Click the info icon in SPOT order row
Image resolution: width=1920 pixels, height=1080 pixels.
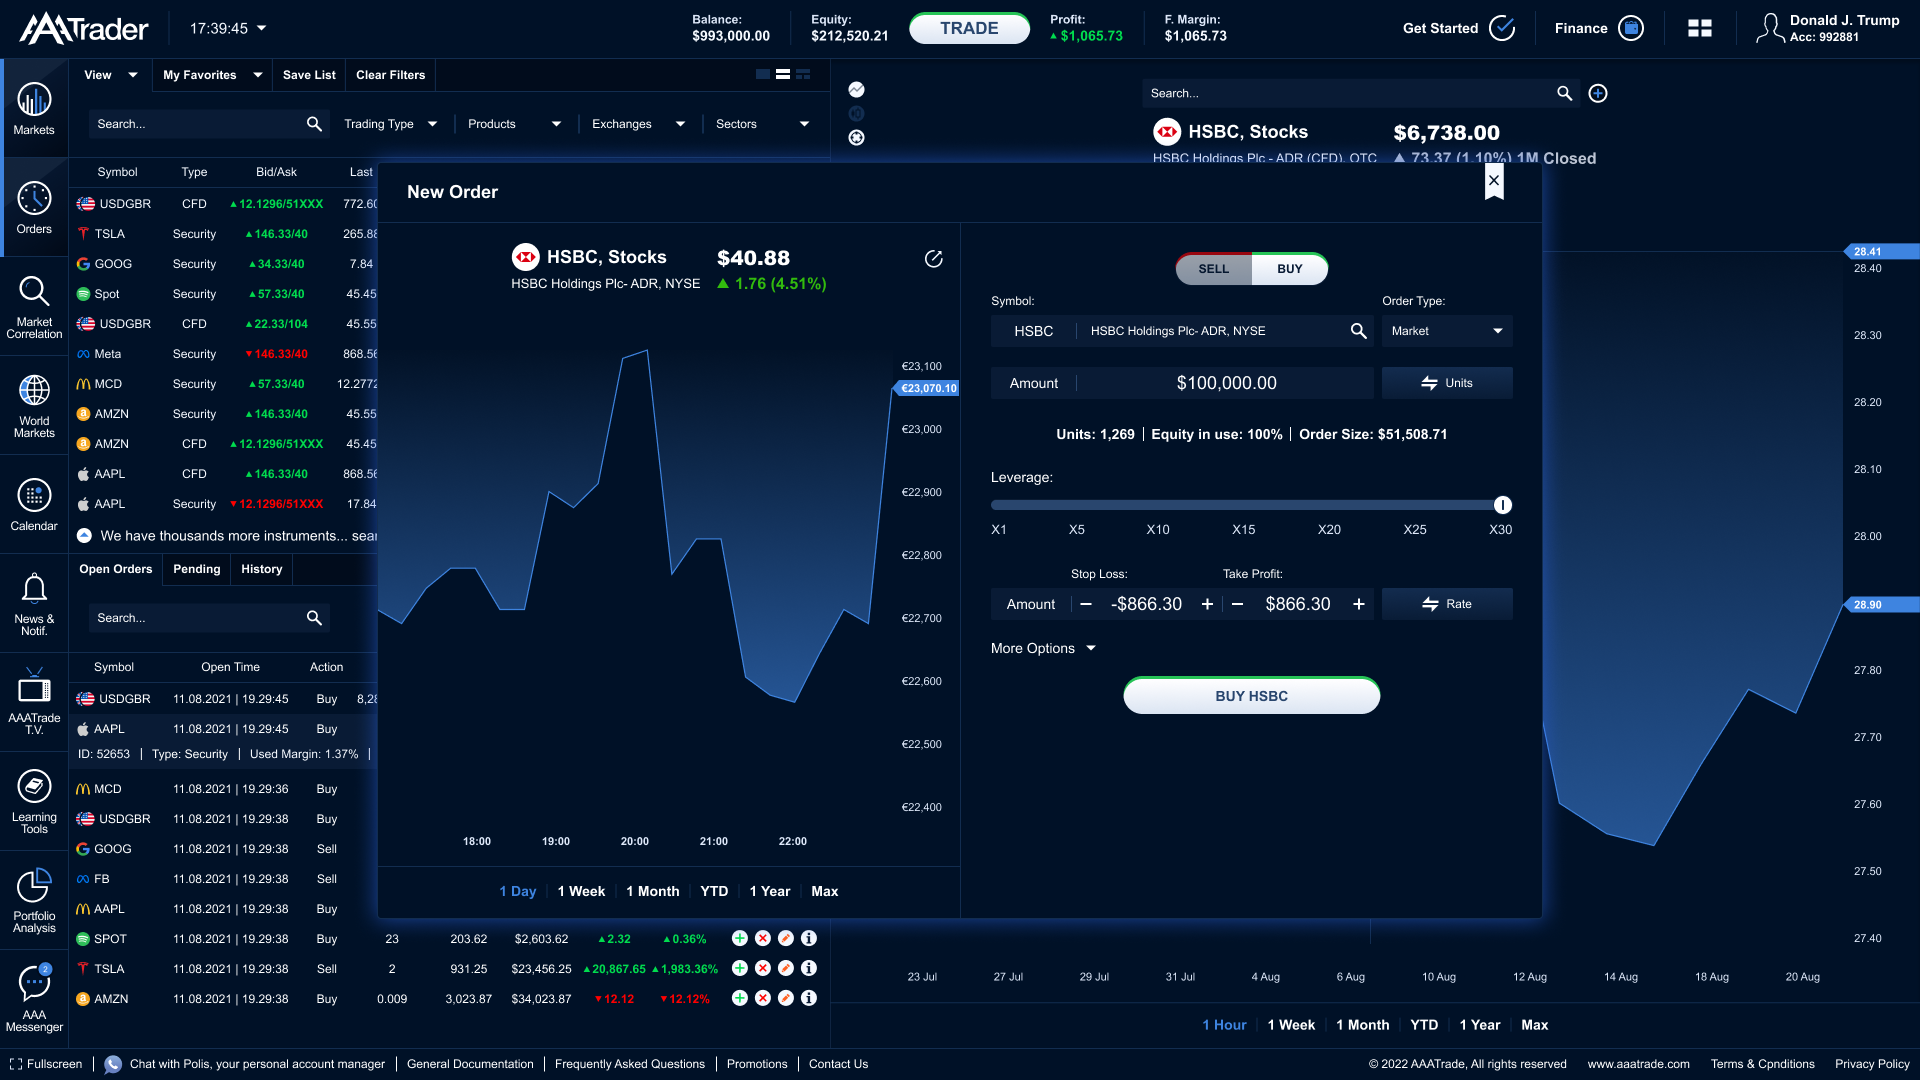coord(809,938)
